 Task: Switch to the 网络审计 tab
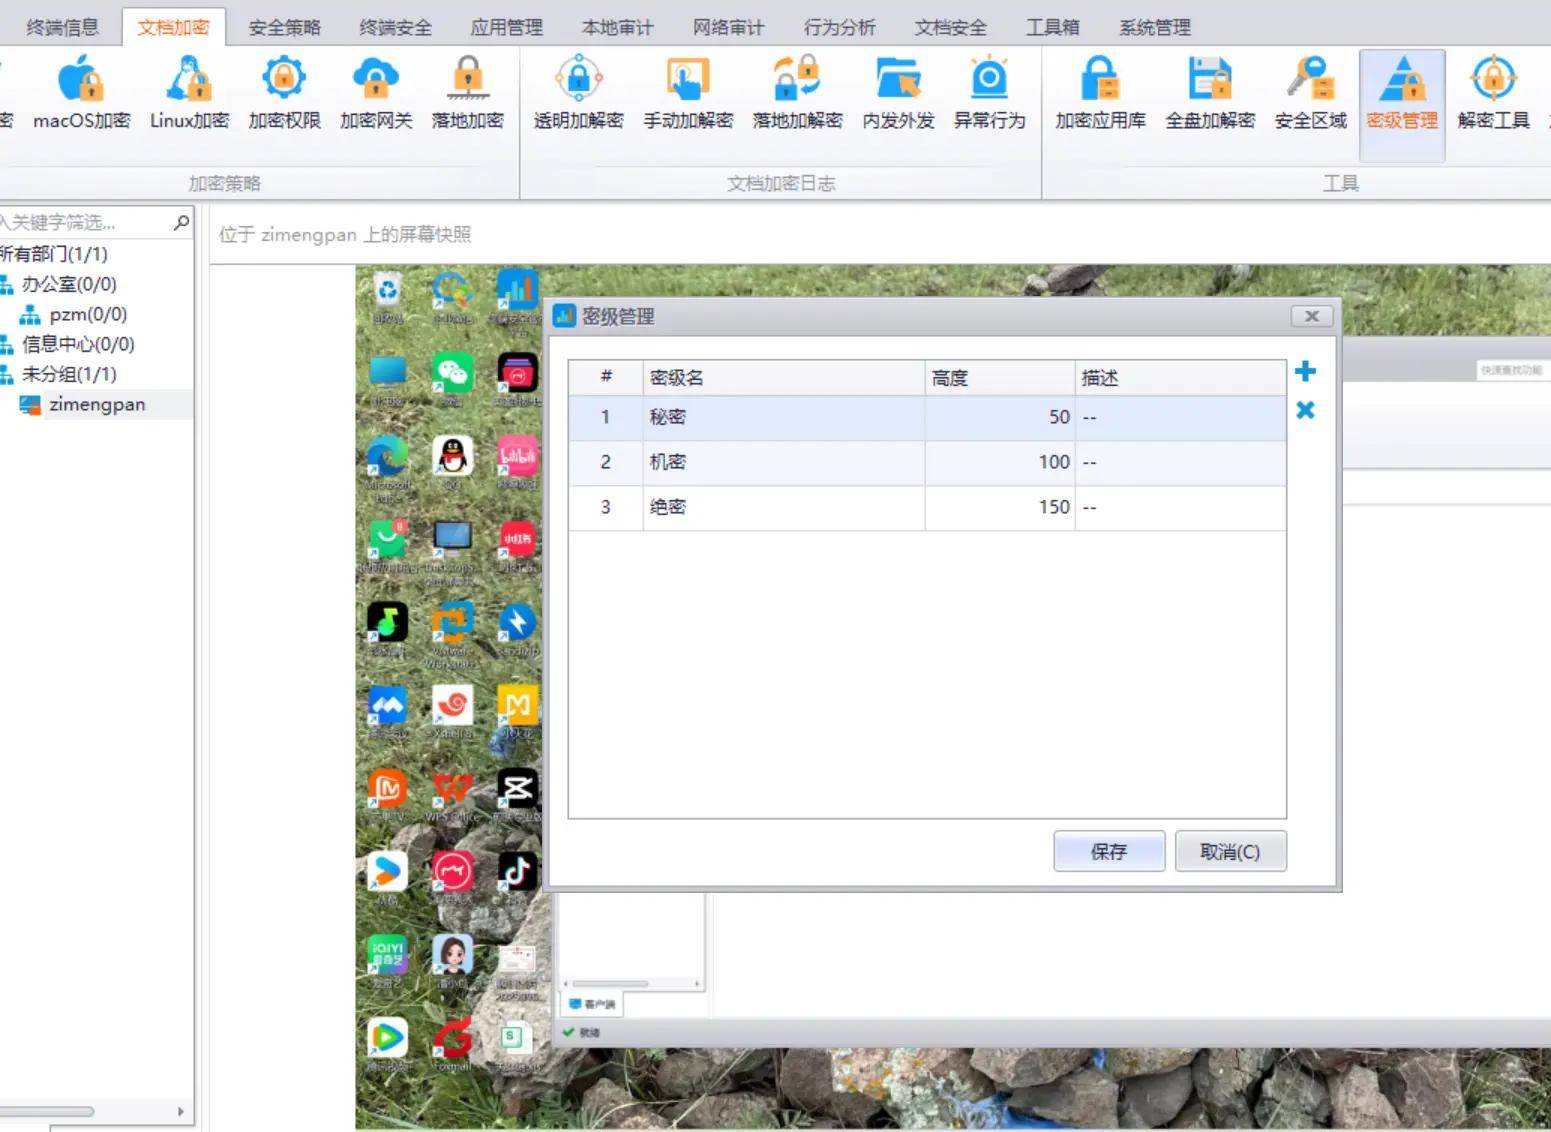(x=728, y=27)
